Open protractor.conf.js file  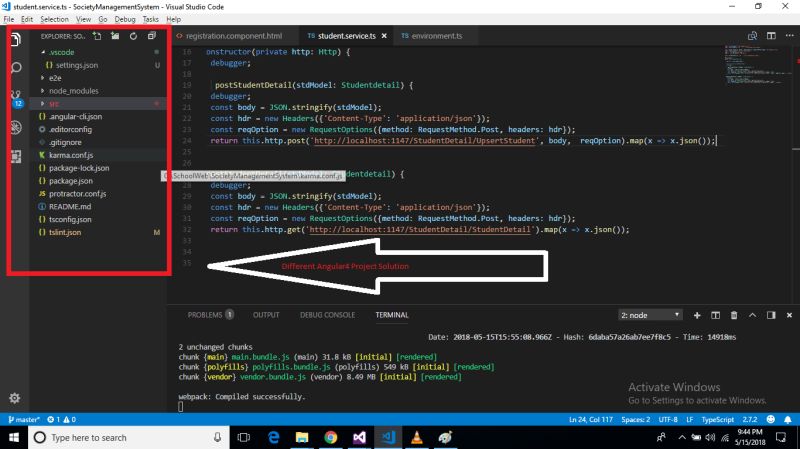point(77,194)
